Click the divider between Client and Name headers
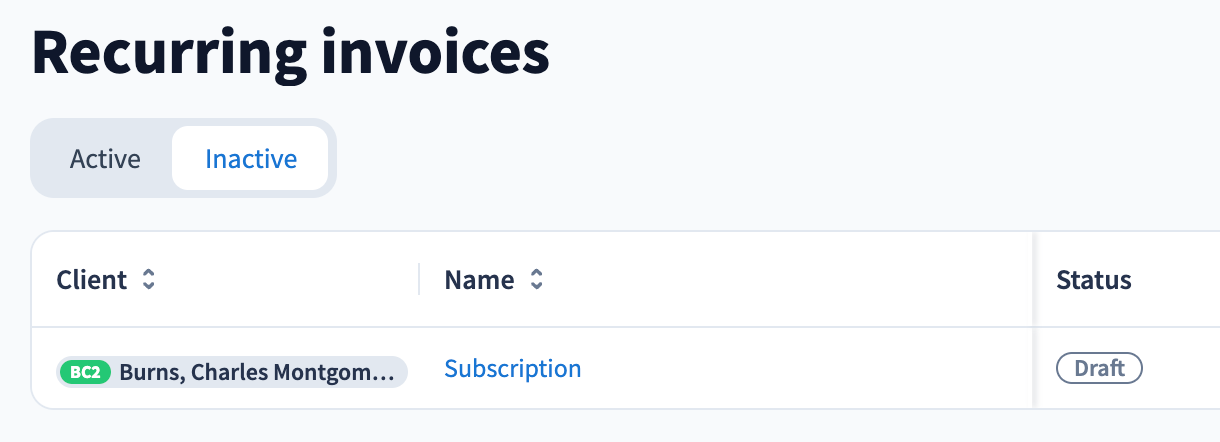 (x=419, y=280)
